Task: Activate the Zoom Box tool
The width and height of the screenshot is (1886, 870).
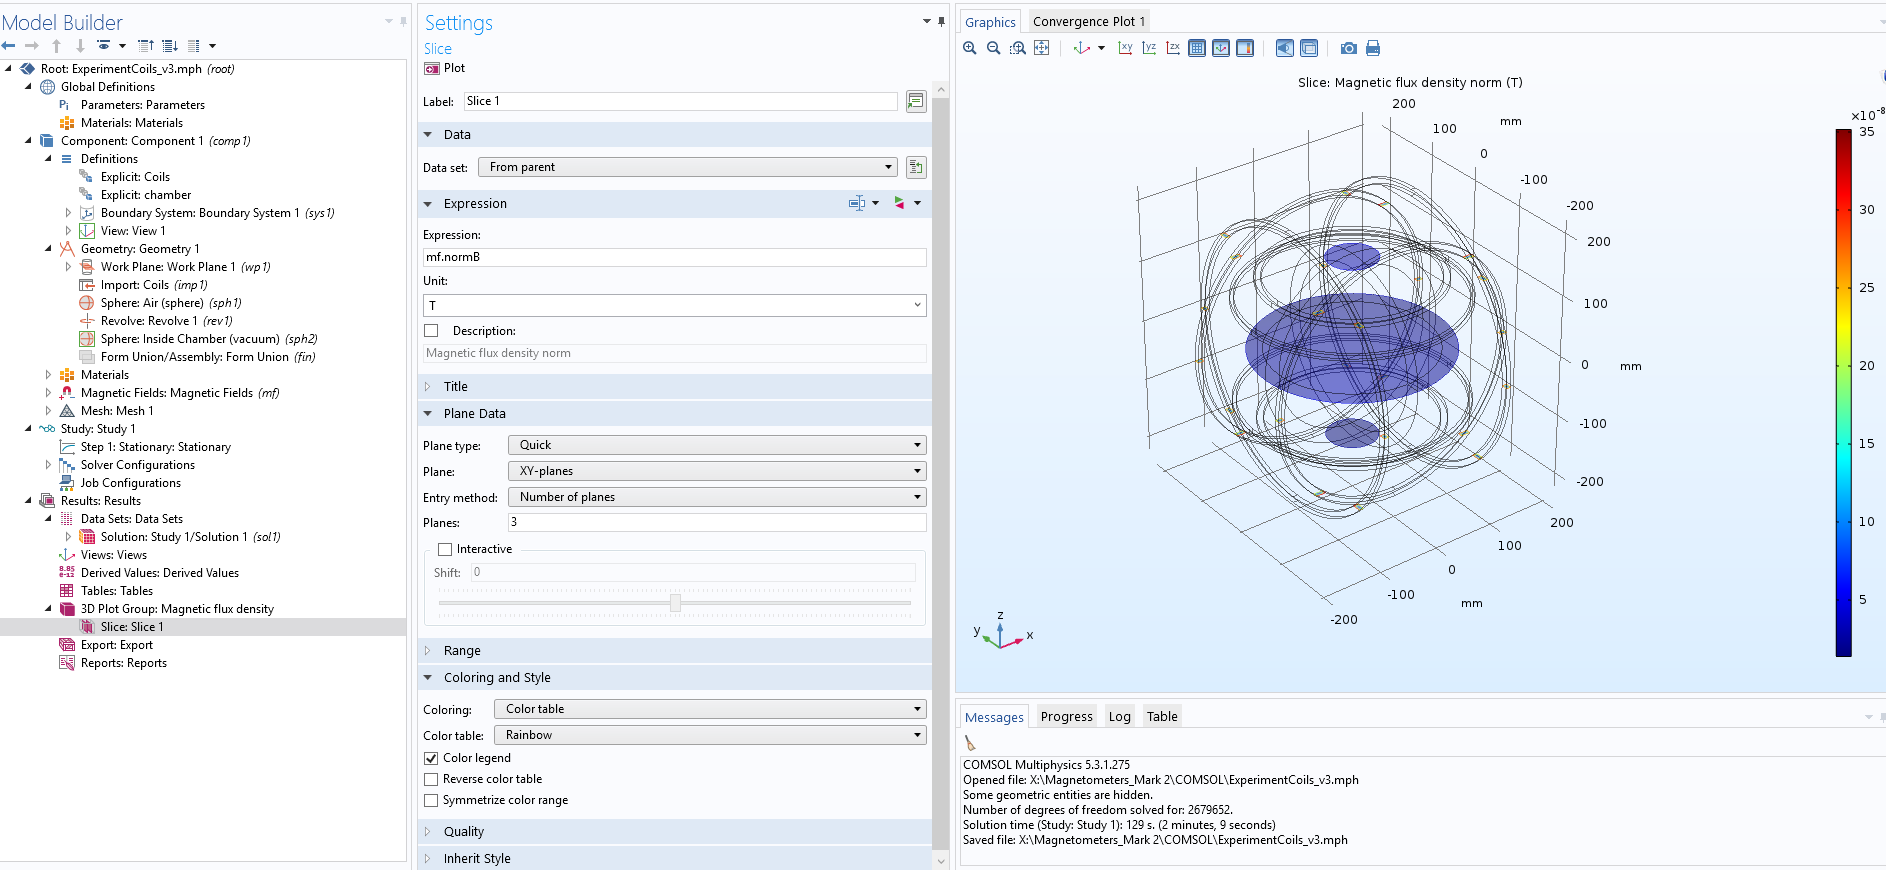Action: pos(1017,48)
